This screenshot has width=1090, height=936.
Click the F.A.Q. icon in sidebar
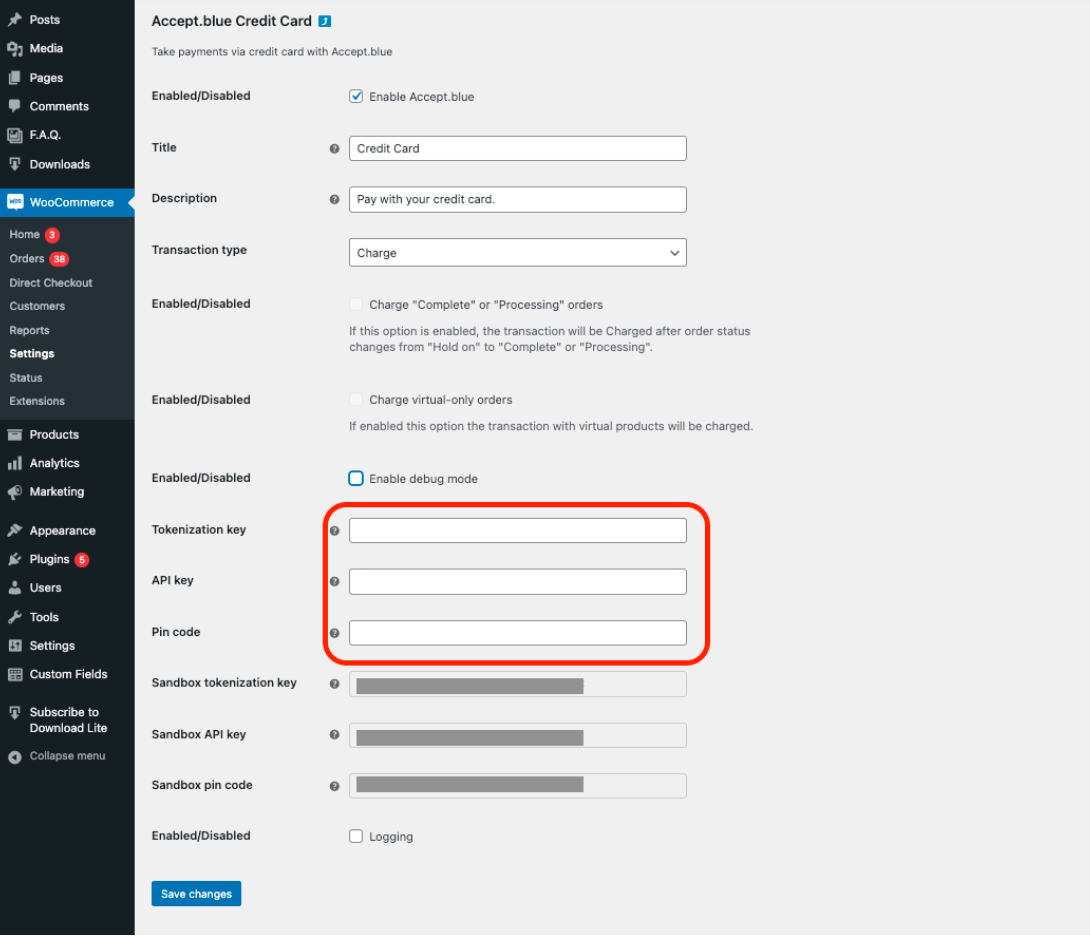(x=15, y=135)
